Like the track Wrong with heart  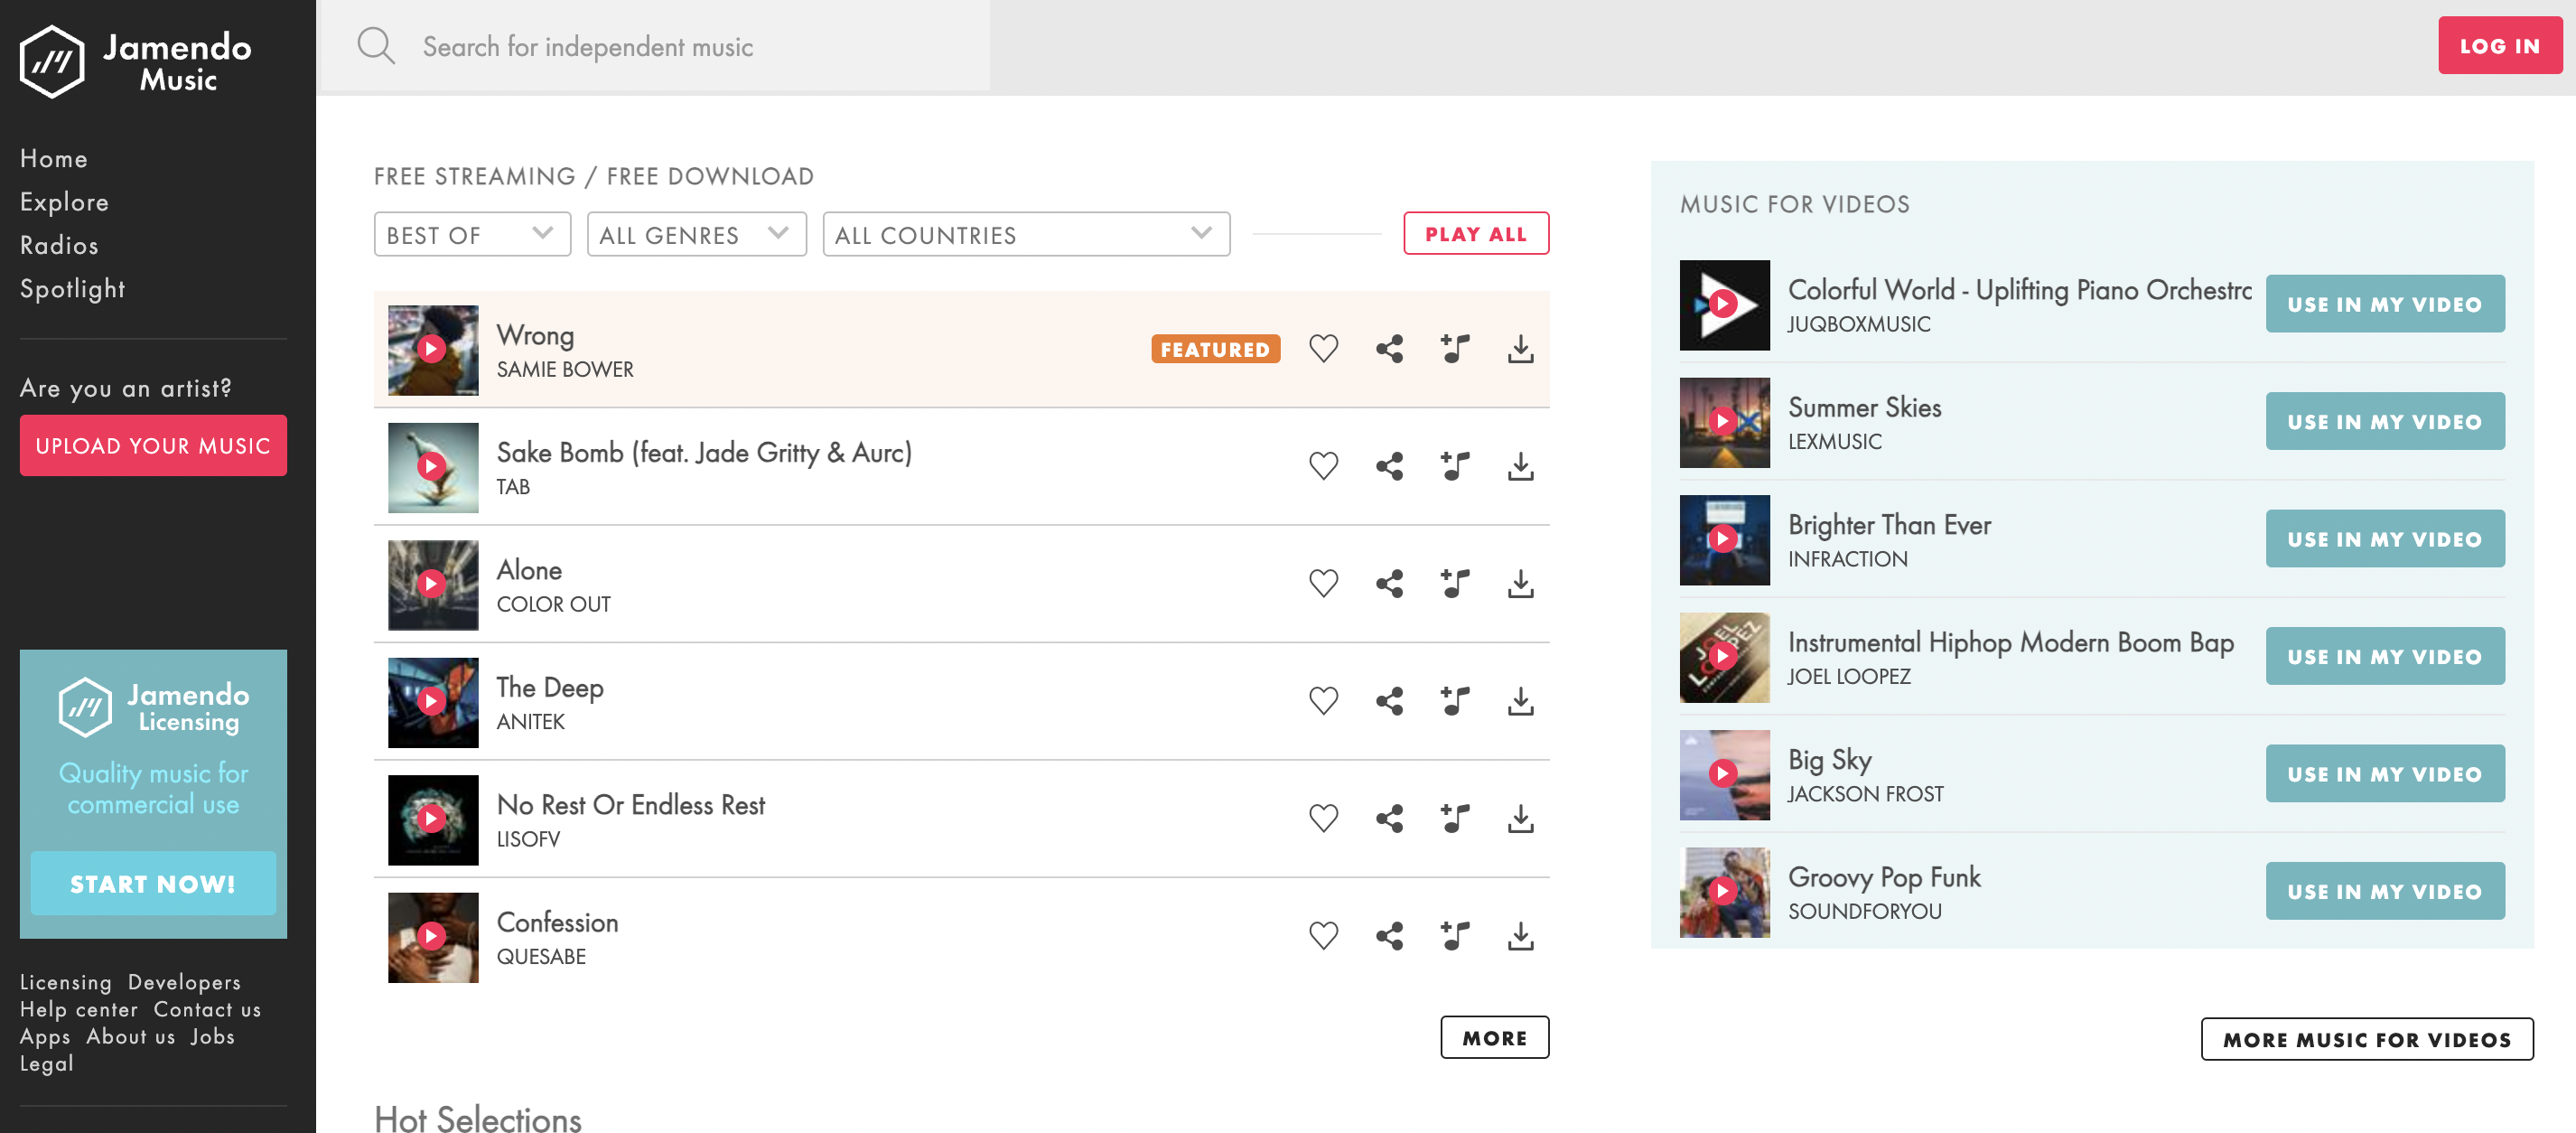click(x=1323, y=349)
